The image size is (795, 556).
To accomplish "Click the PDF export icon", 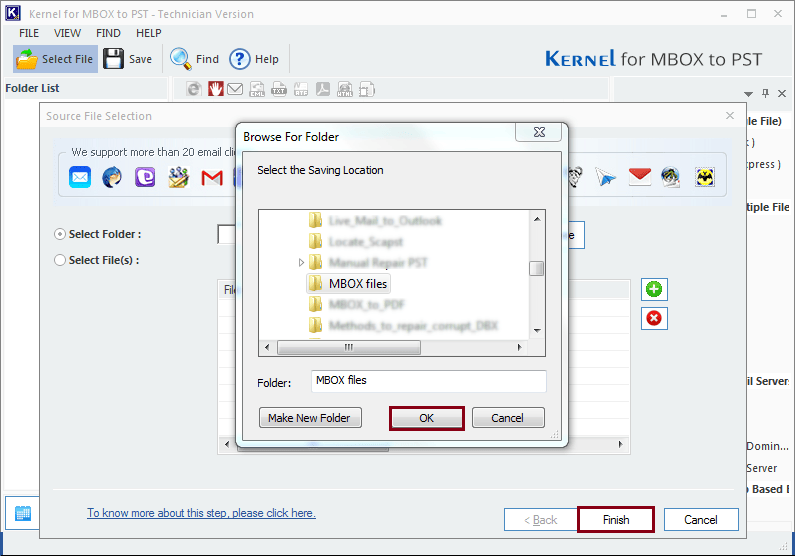I will pyautogui.click(x=323, y=89).
